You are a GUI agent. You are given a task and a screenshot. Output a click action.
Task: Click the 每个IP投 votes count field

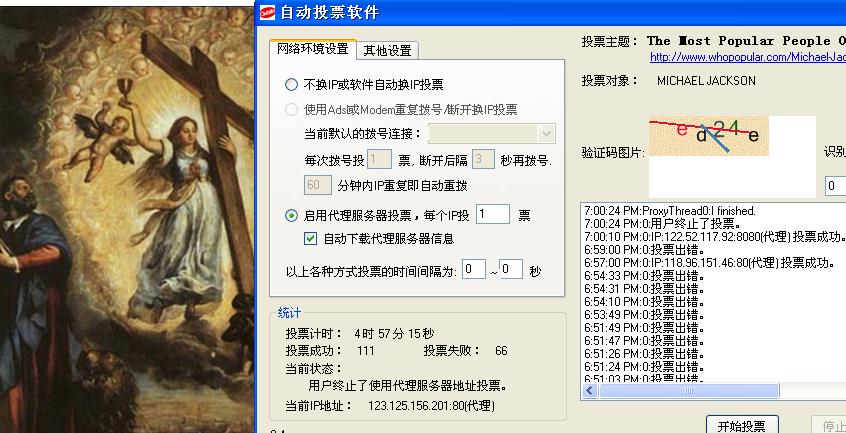tap(492, 214)
